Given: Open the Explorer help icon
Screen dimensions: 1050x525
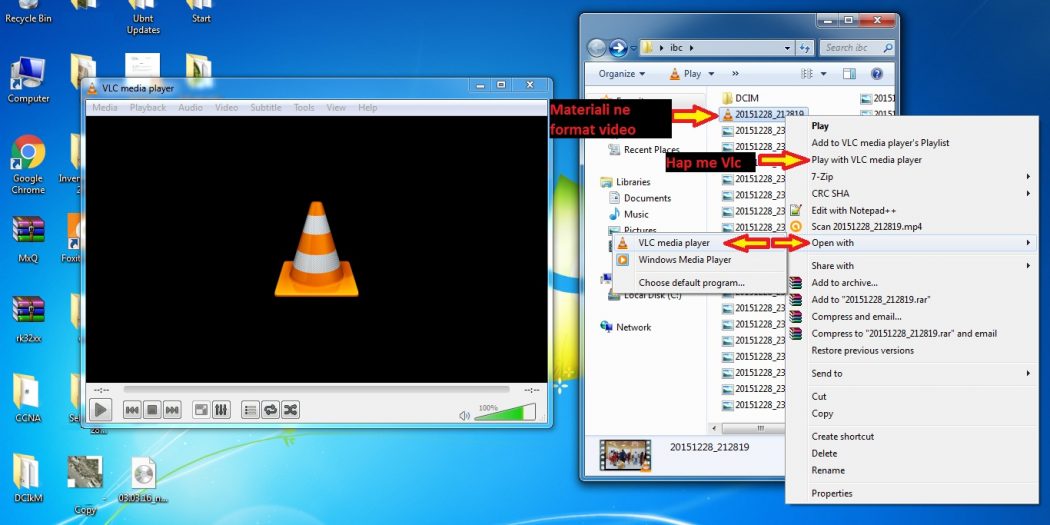Looking at the screenshot, I should coord(877,74).
